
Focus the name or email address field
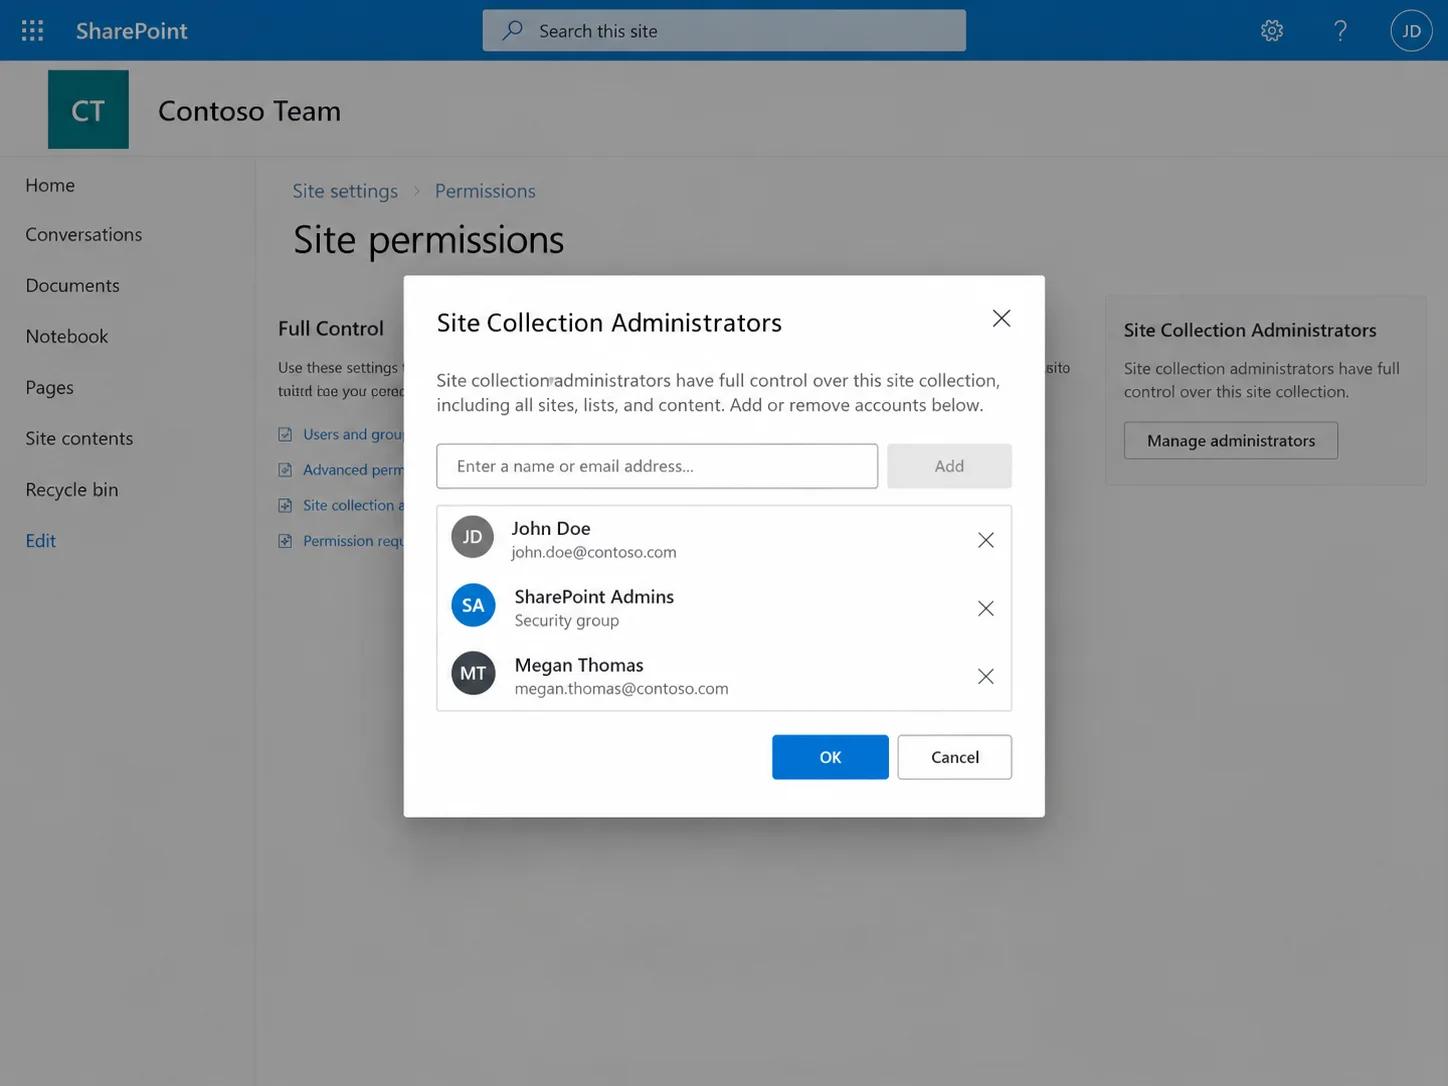tap(657, 466)
